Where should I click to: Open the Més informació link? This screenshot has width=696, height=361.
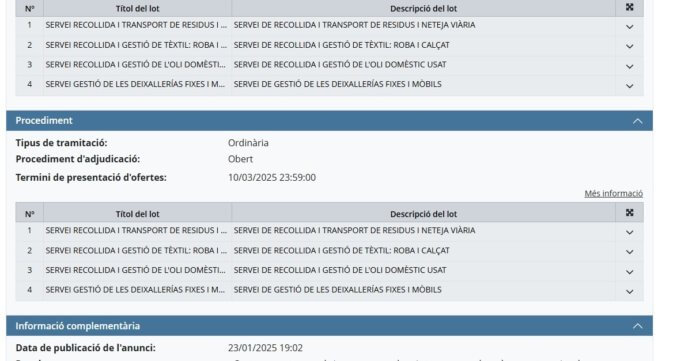(x=613, y=194)
